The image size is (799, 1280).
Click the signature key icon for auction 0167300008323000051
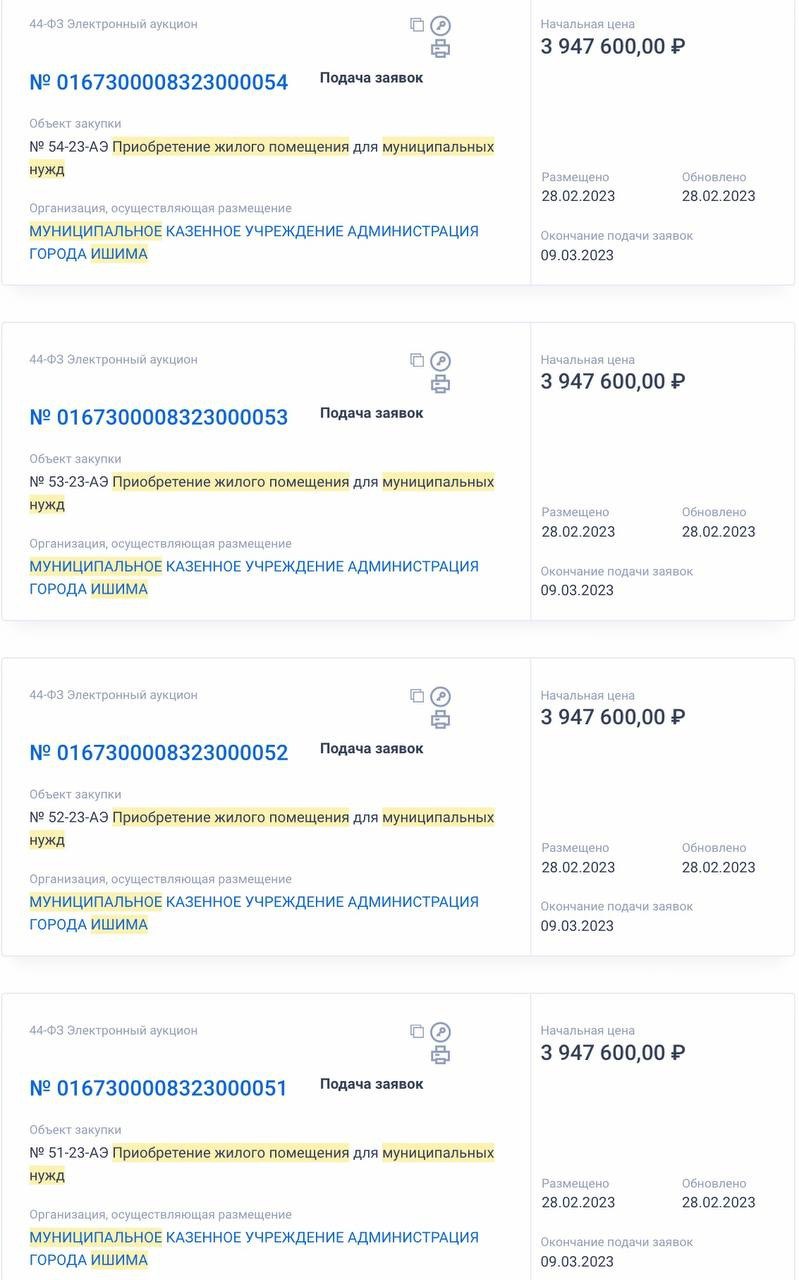click(440, 1032)
